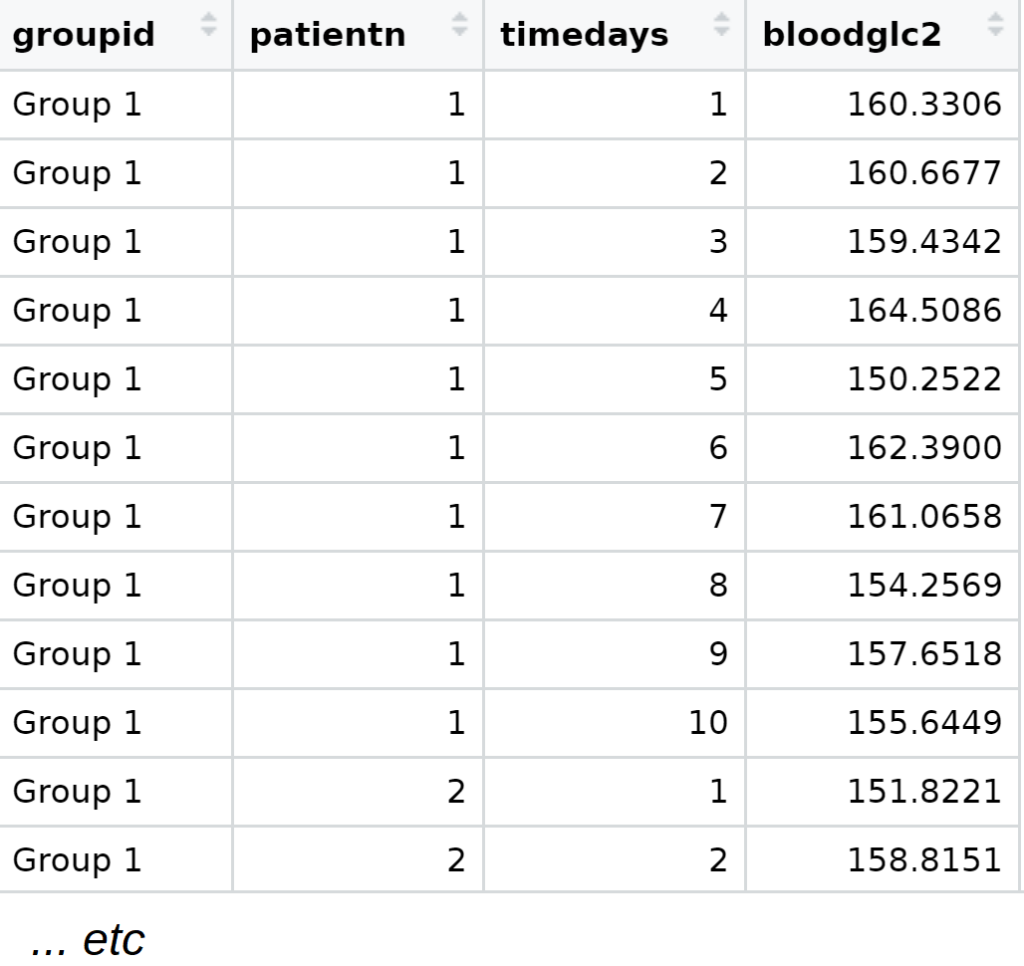Screen dimensions: 1024x966
Task: Click the groupid column sort arrows
Action: point(209,25)
